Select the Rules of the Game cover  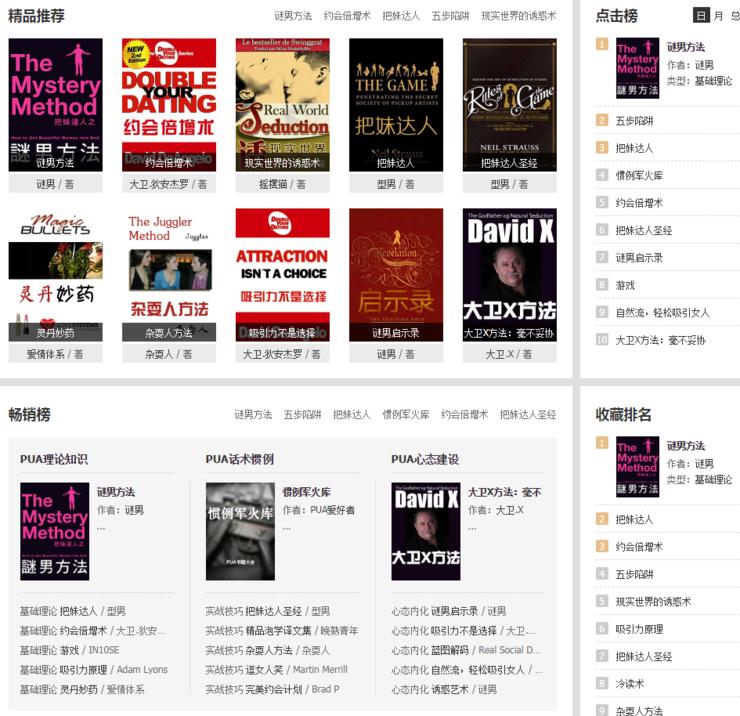(x=509, y=104)
